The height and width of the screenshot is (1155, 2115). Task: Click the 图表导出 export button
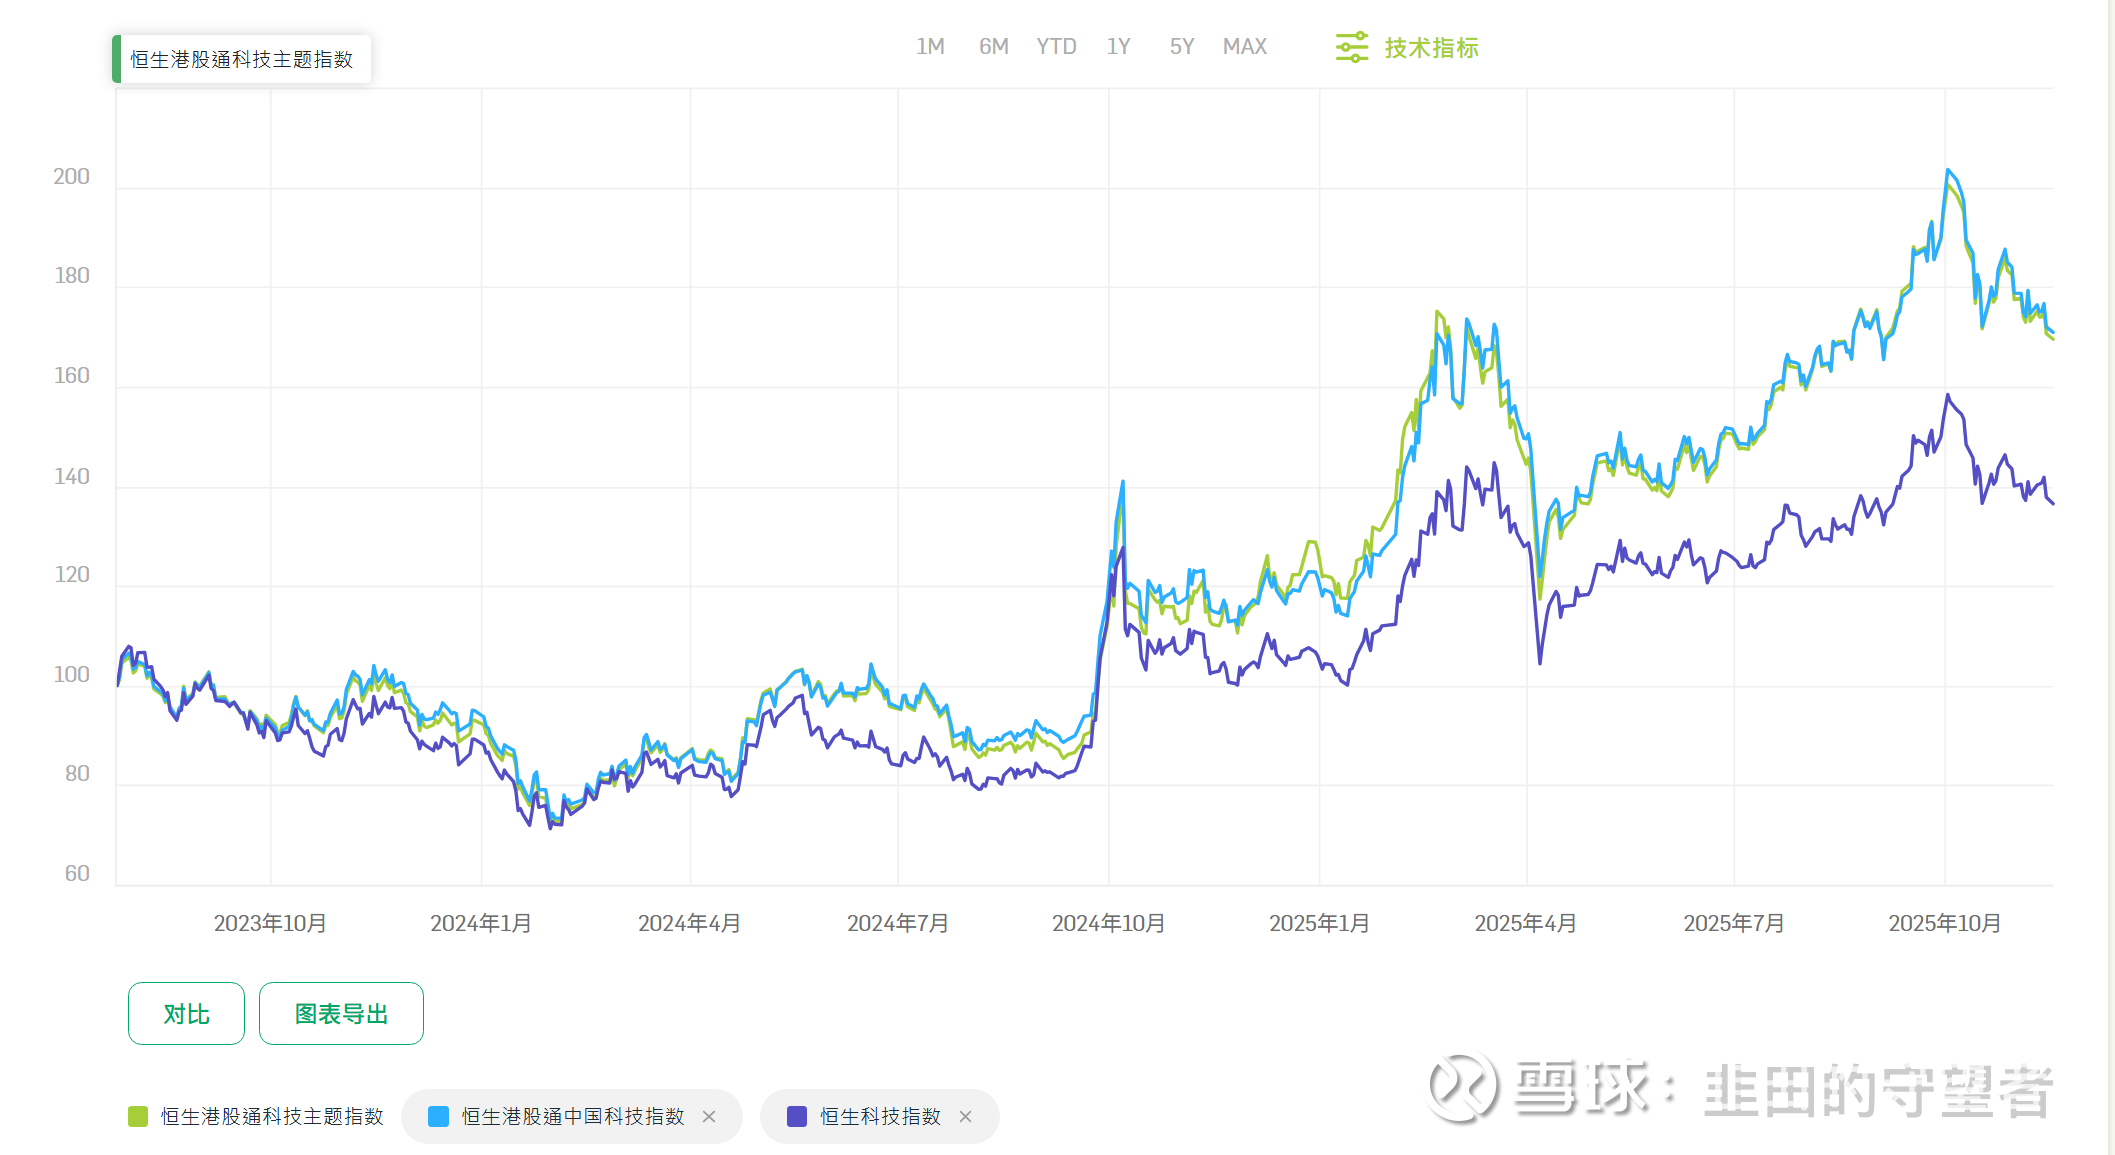(x=341, y=1014)
